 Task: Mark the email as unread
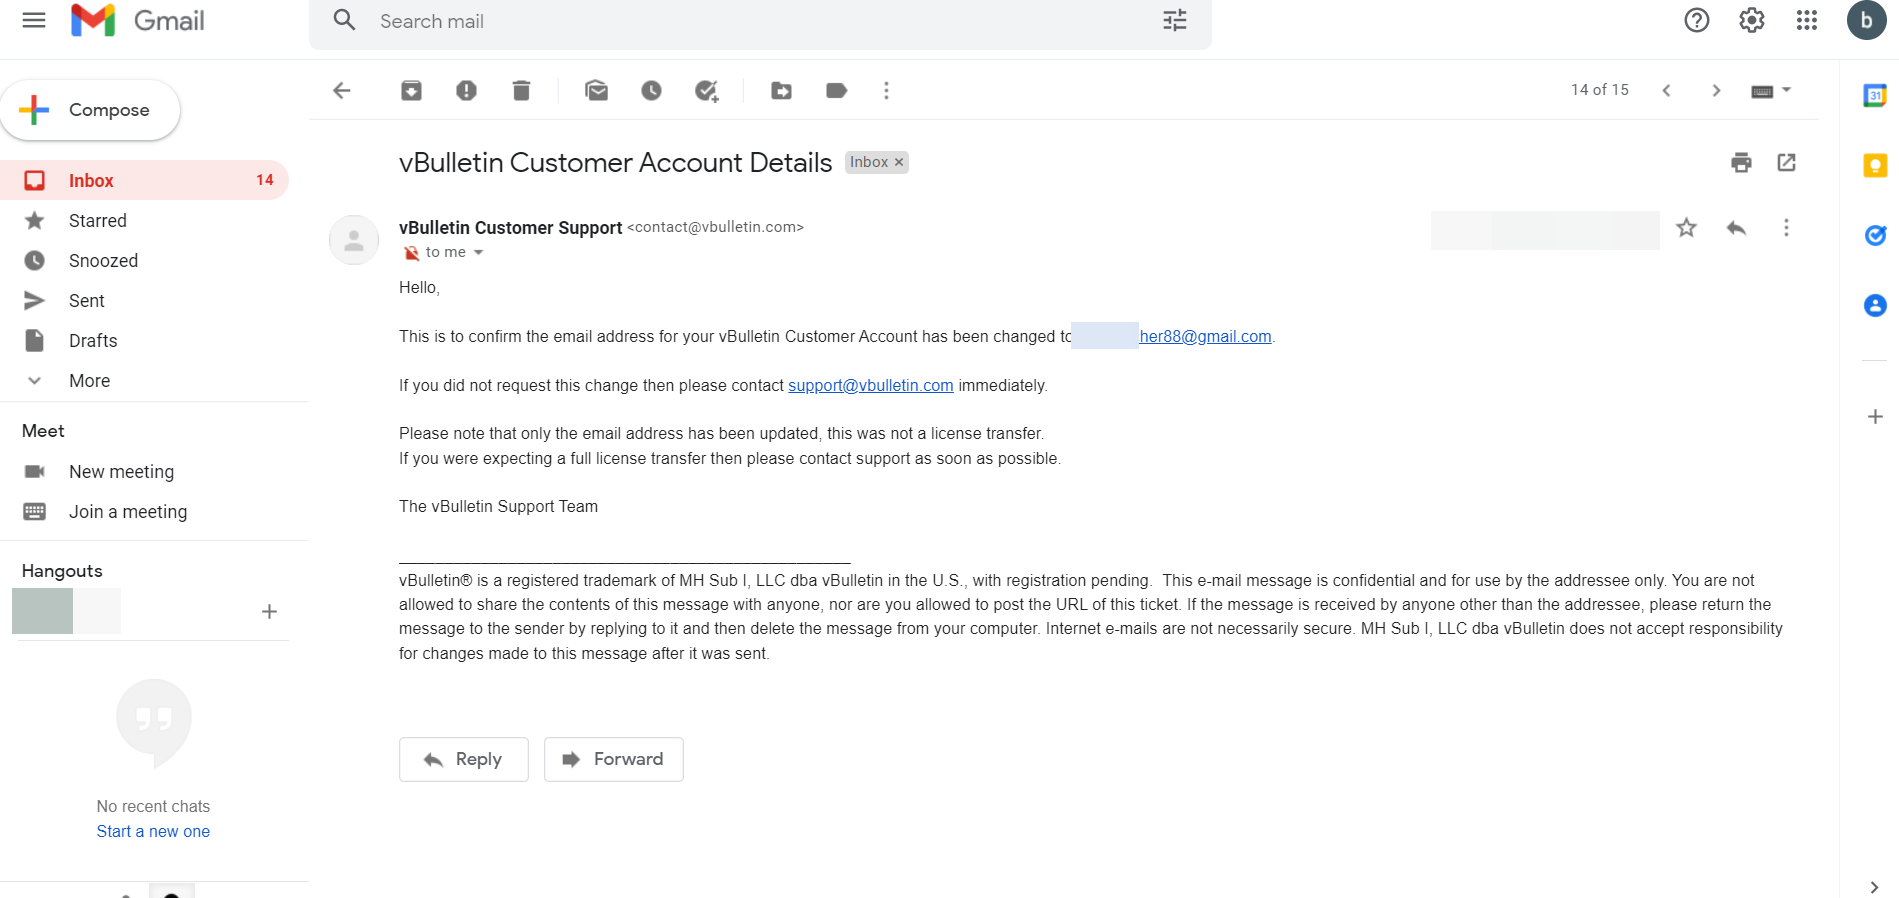click(597, 91)
